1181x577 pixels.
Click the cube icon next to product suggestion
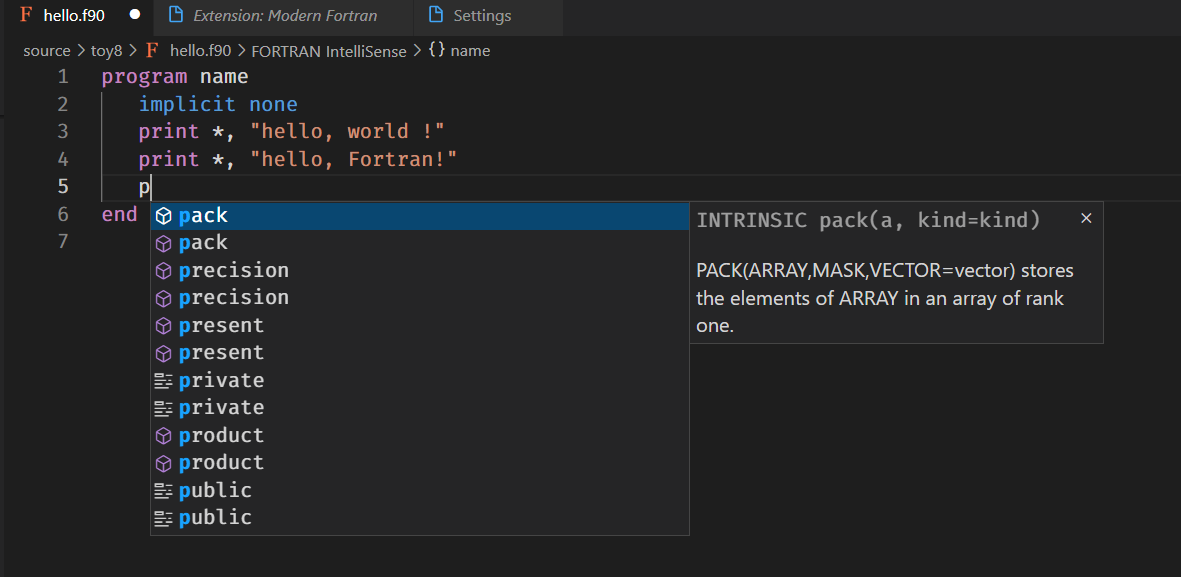pos(163,435)
